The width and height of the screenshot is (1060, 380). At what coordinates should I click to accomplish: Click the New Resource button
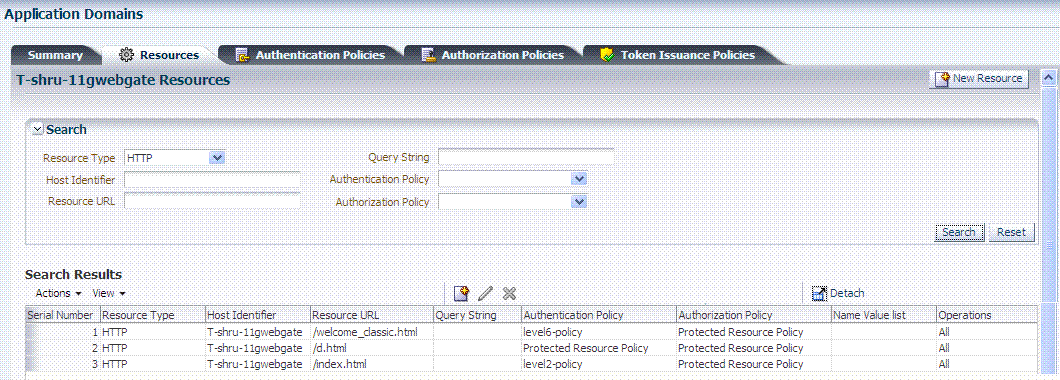click(980, 78)
